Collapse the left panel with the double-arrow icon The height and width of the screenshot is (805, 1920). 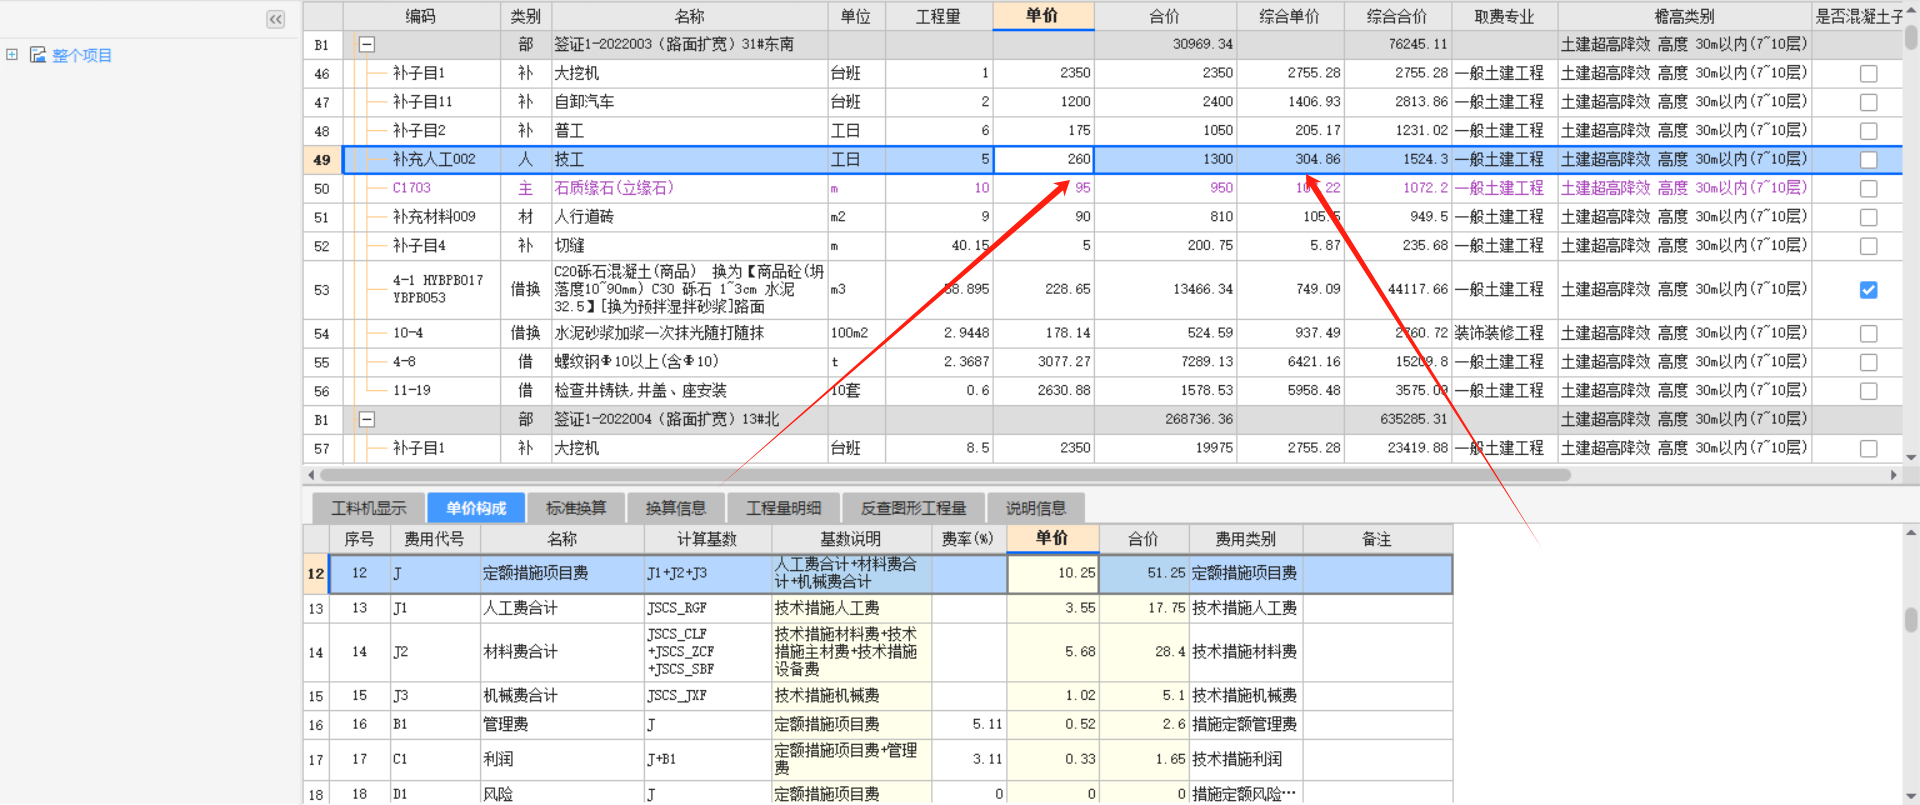point(275,18)
